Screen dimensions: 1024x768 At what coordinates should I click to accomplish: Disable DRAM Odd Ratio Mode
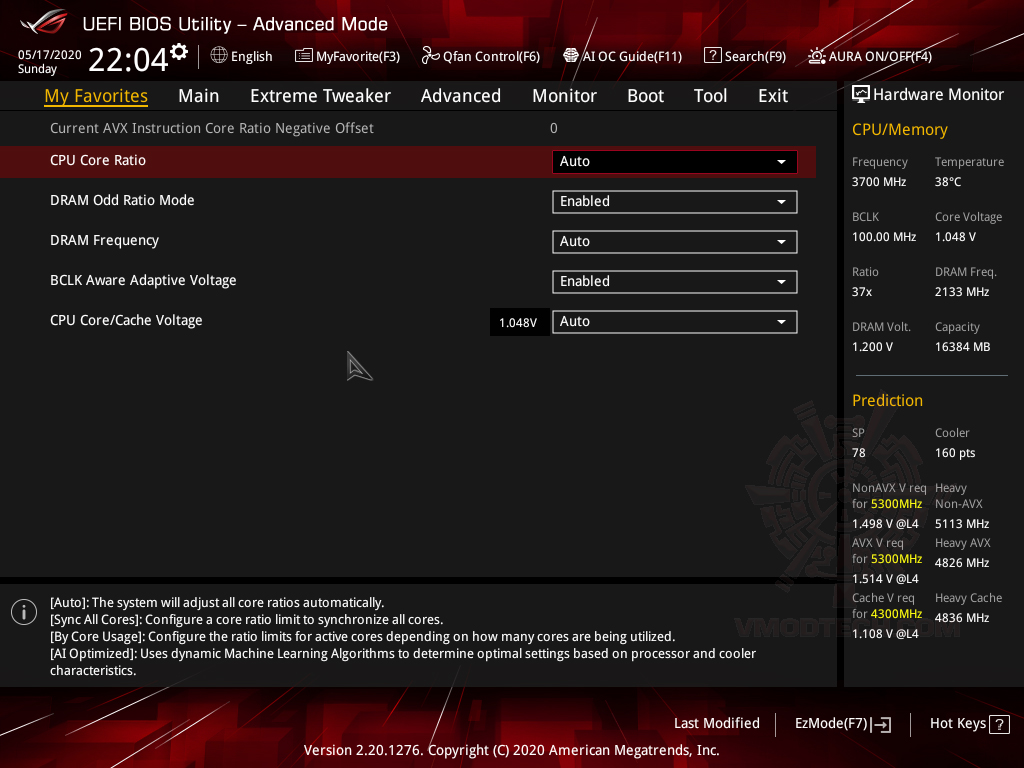(x=674, y=201)
